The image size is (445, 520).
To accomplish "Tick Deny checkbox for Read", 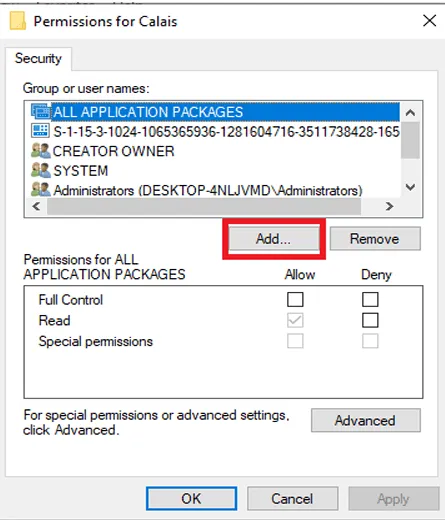I will [370, 320].
